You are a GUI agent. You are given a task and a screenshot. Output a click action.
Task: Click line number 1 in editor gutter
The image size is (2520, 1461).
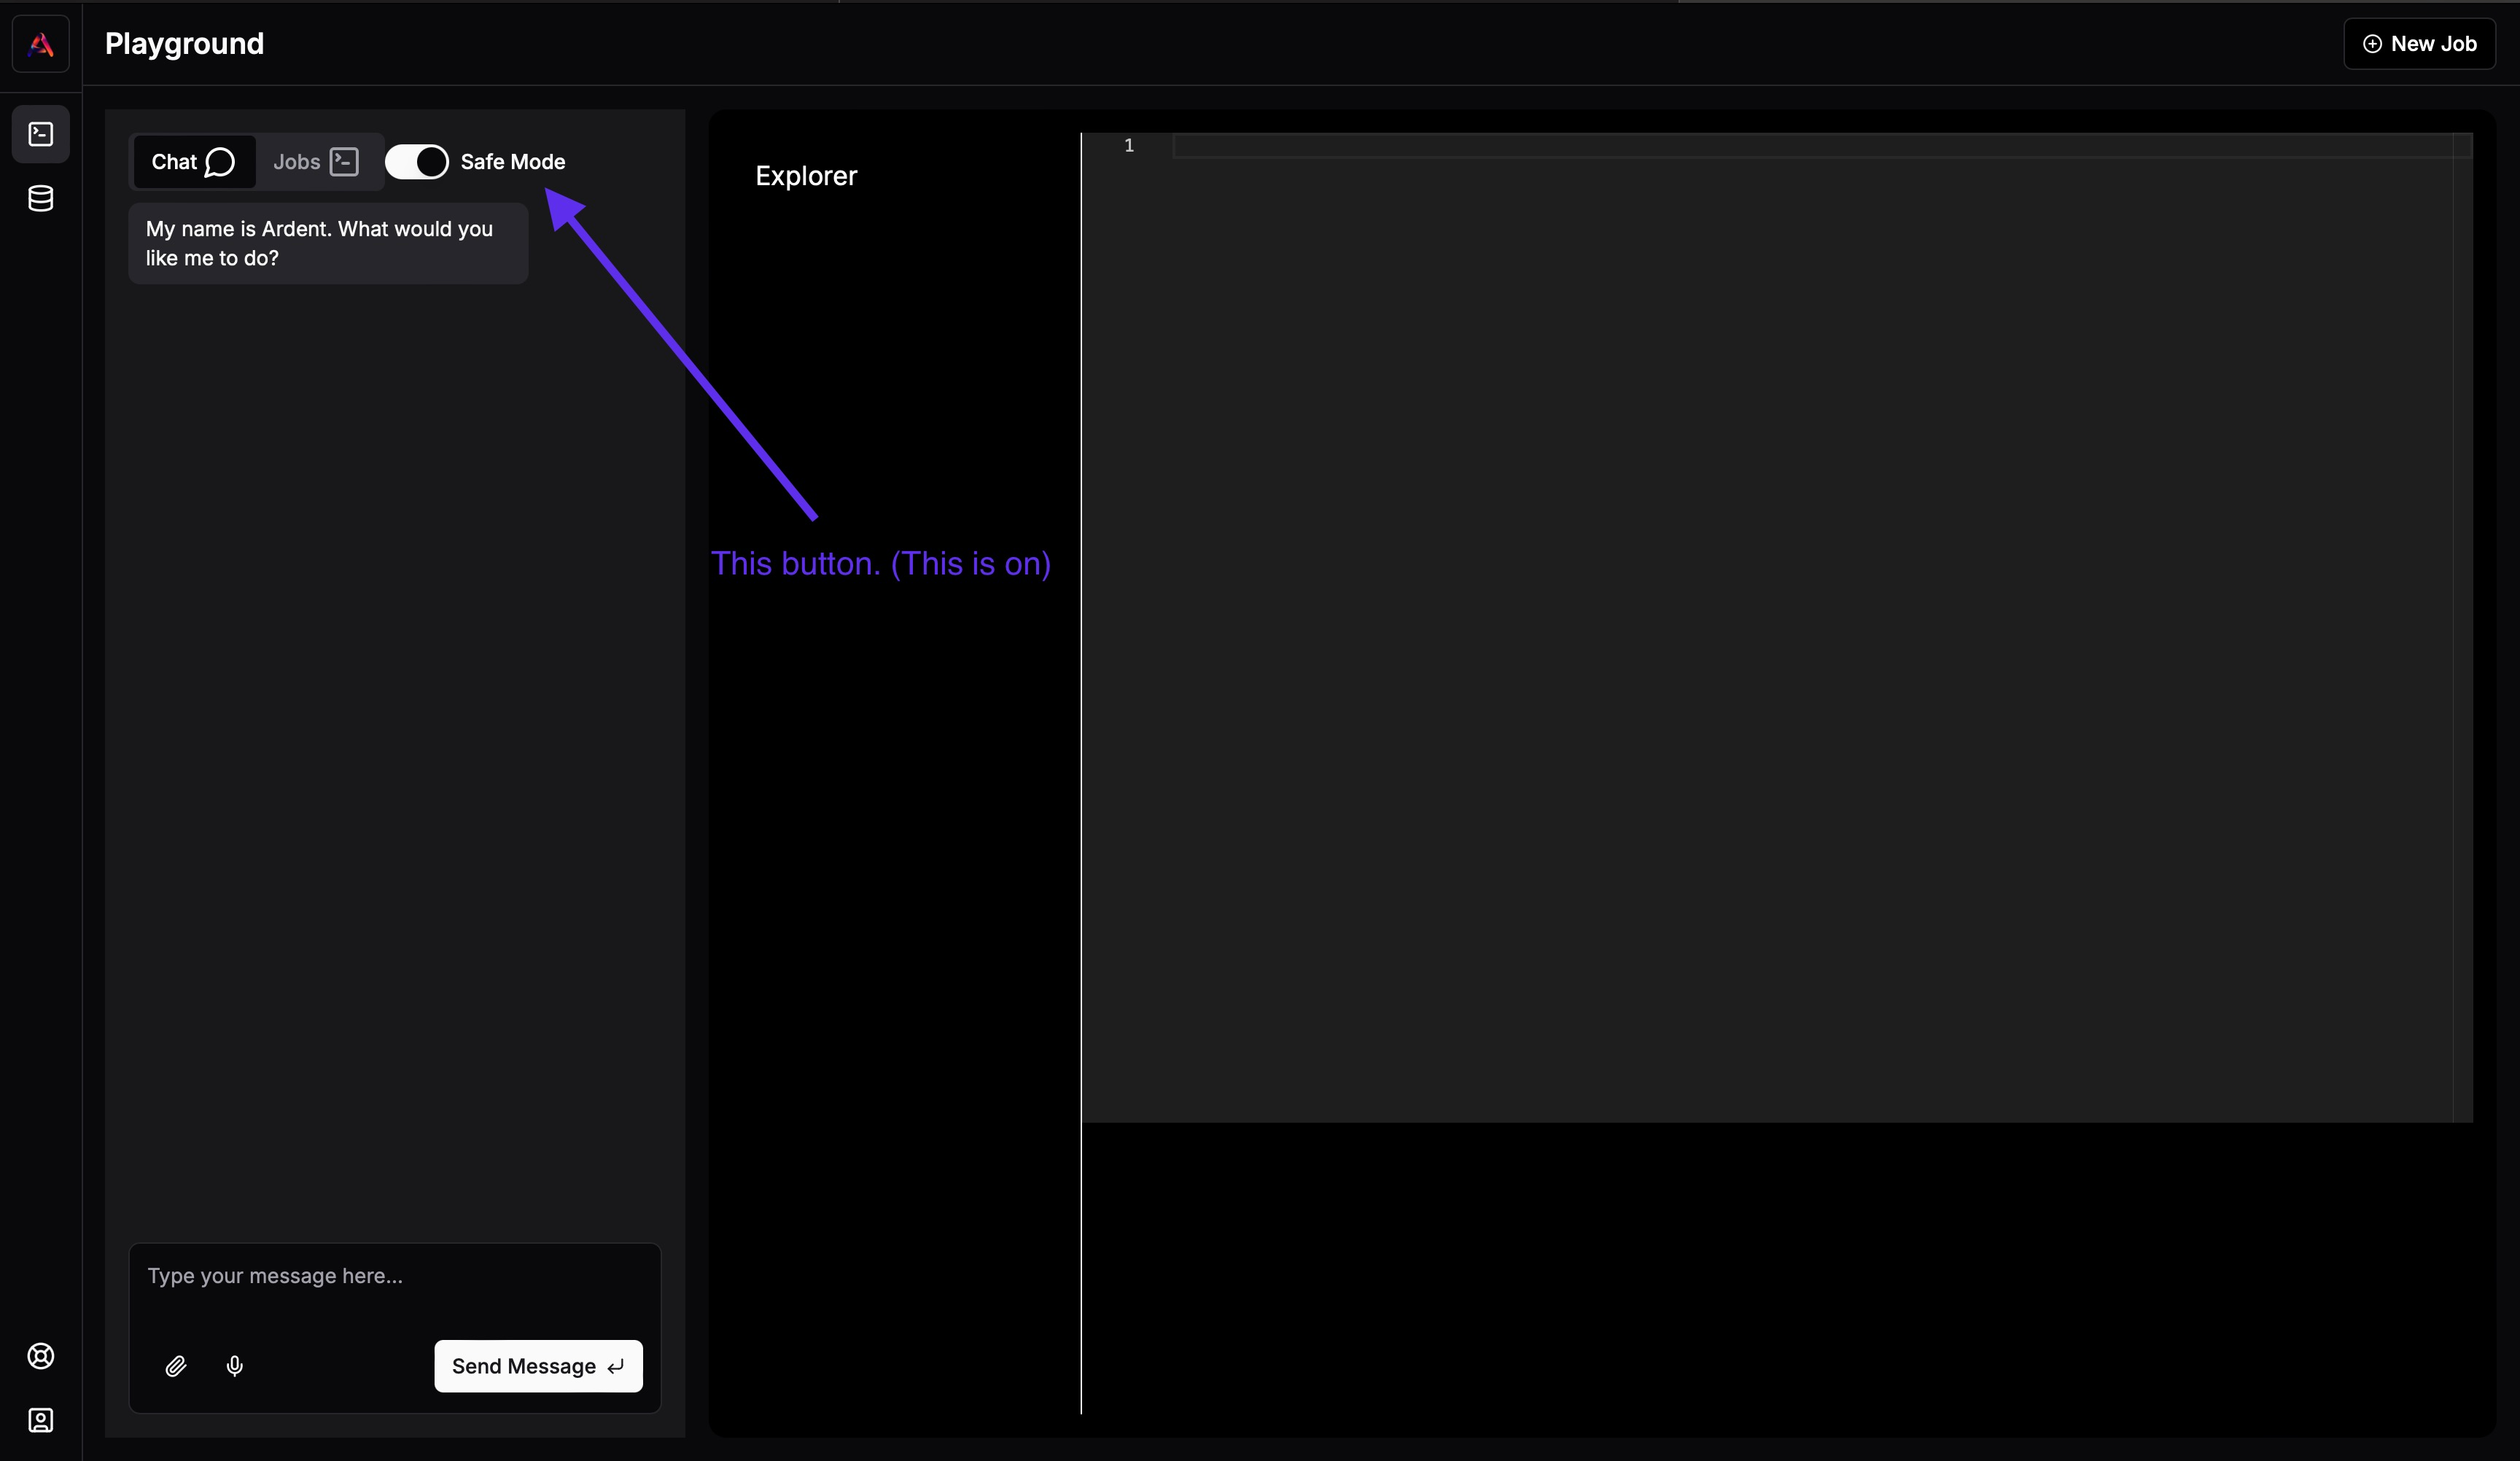1129,146
